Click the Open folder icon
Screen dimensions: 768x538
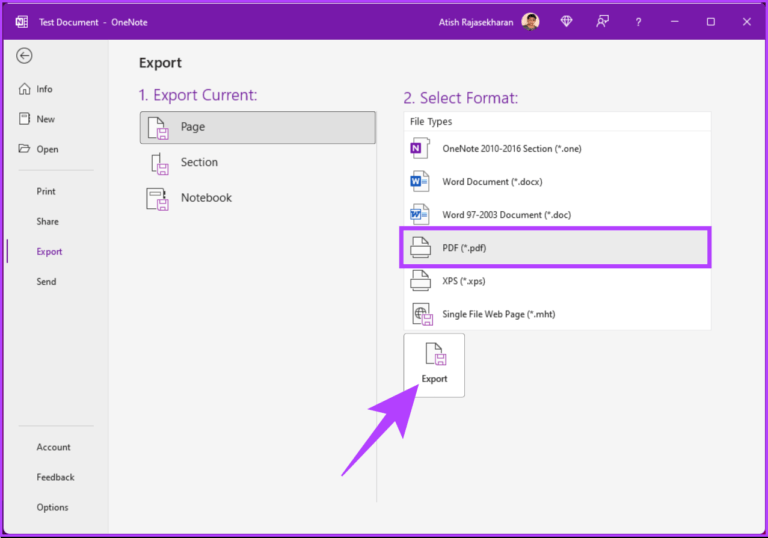pyautogui.click(x=24, y=148)
